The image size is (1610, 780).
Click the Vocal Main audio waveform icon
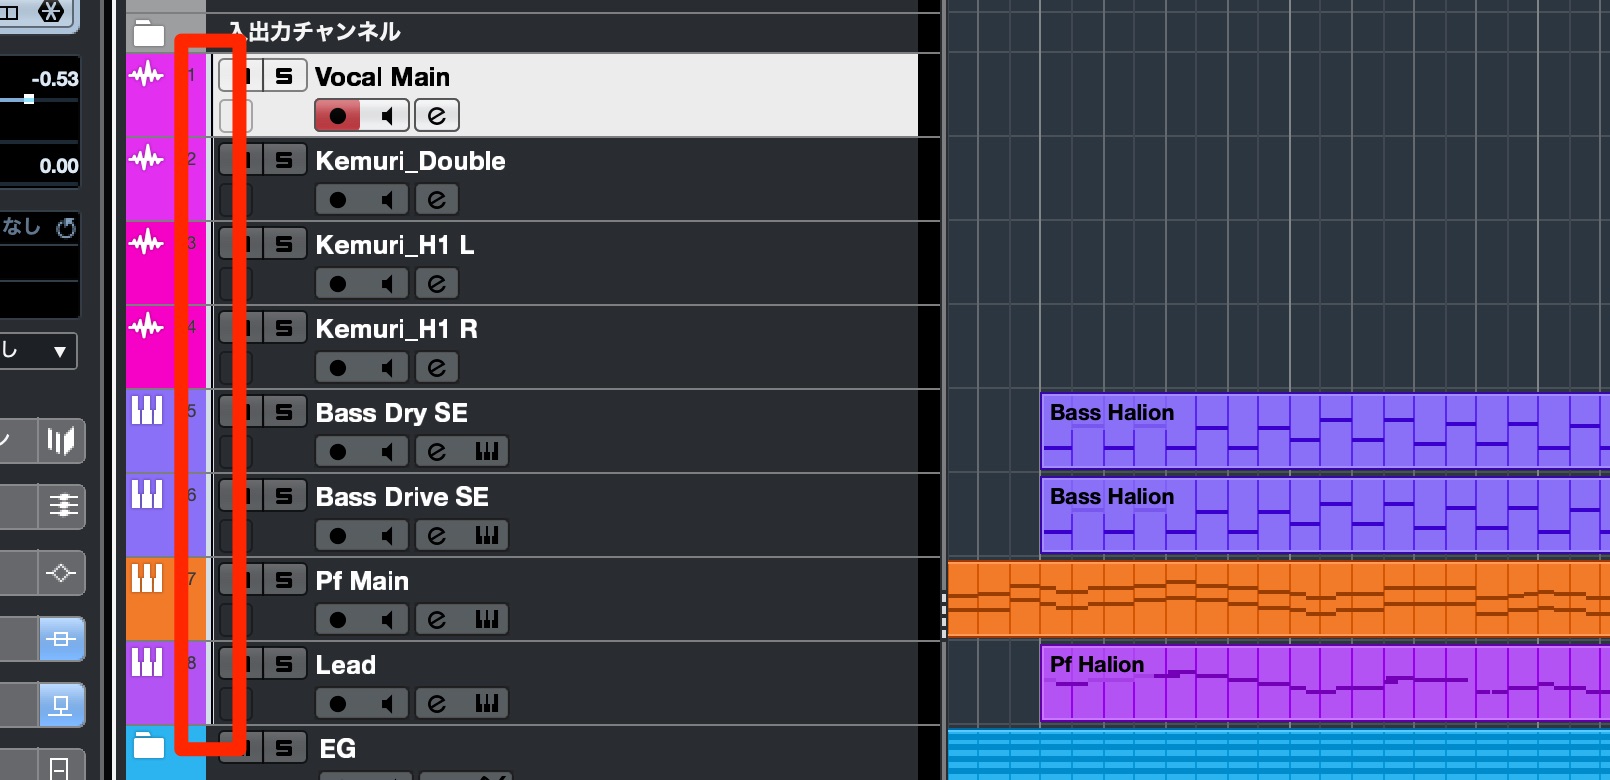[x=147, y=74]
